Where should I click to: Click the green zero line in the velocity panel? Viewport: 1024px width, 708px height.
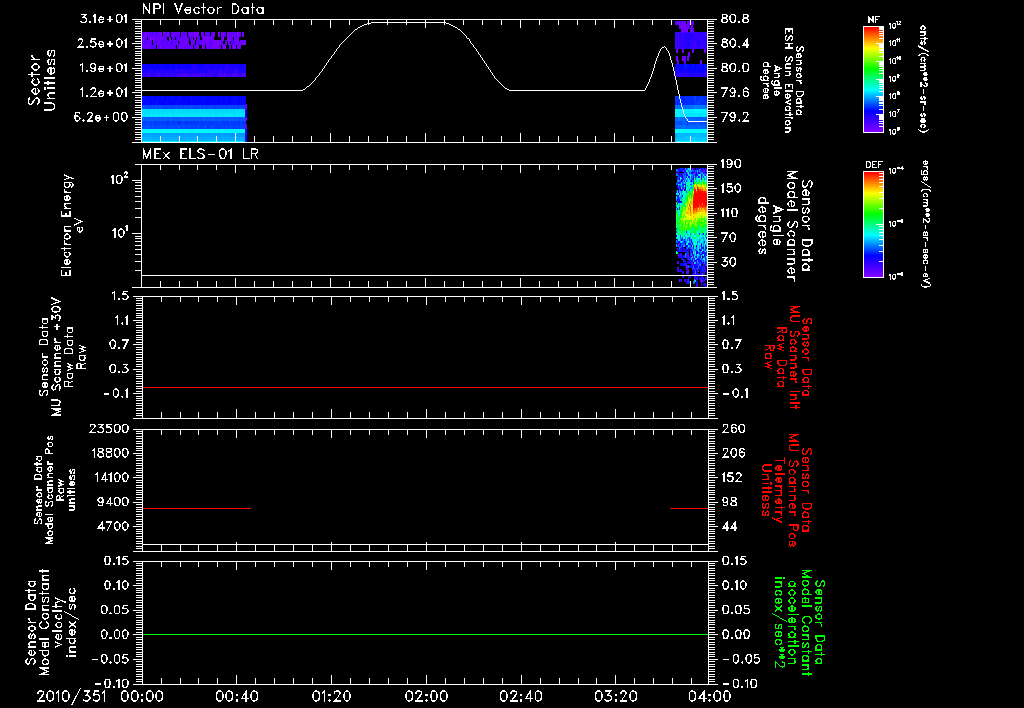point(425,634)
